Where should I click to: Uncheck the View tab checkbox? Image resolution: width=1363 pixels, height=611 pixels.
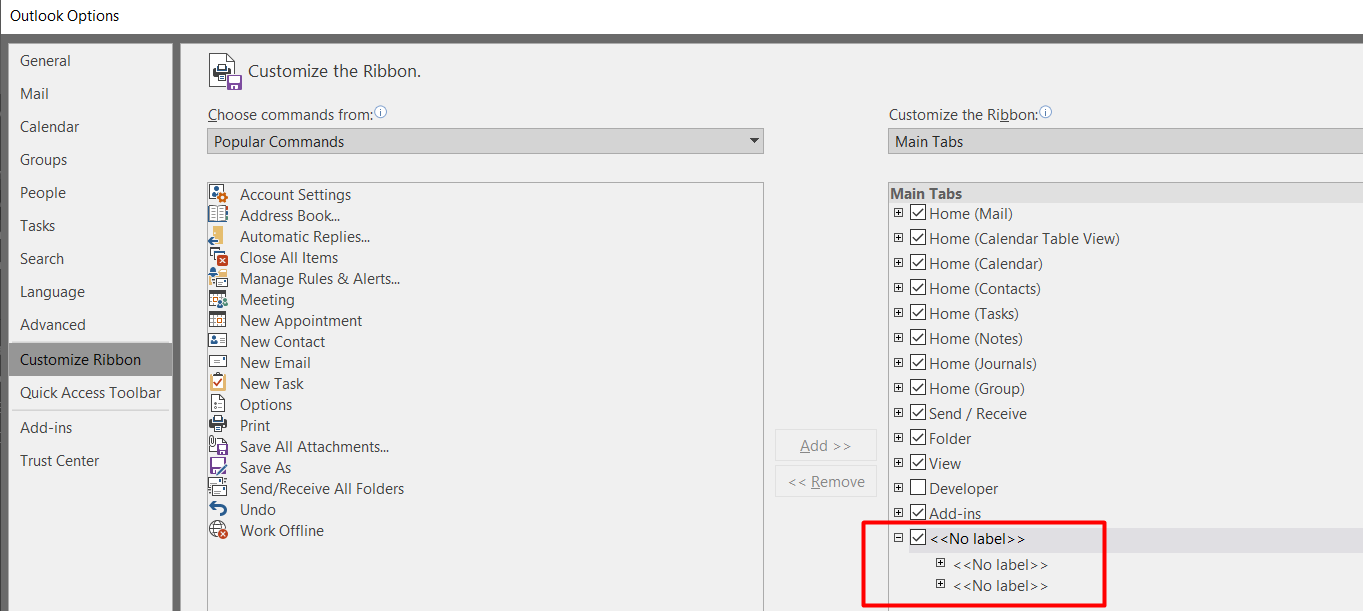point(918,463)
